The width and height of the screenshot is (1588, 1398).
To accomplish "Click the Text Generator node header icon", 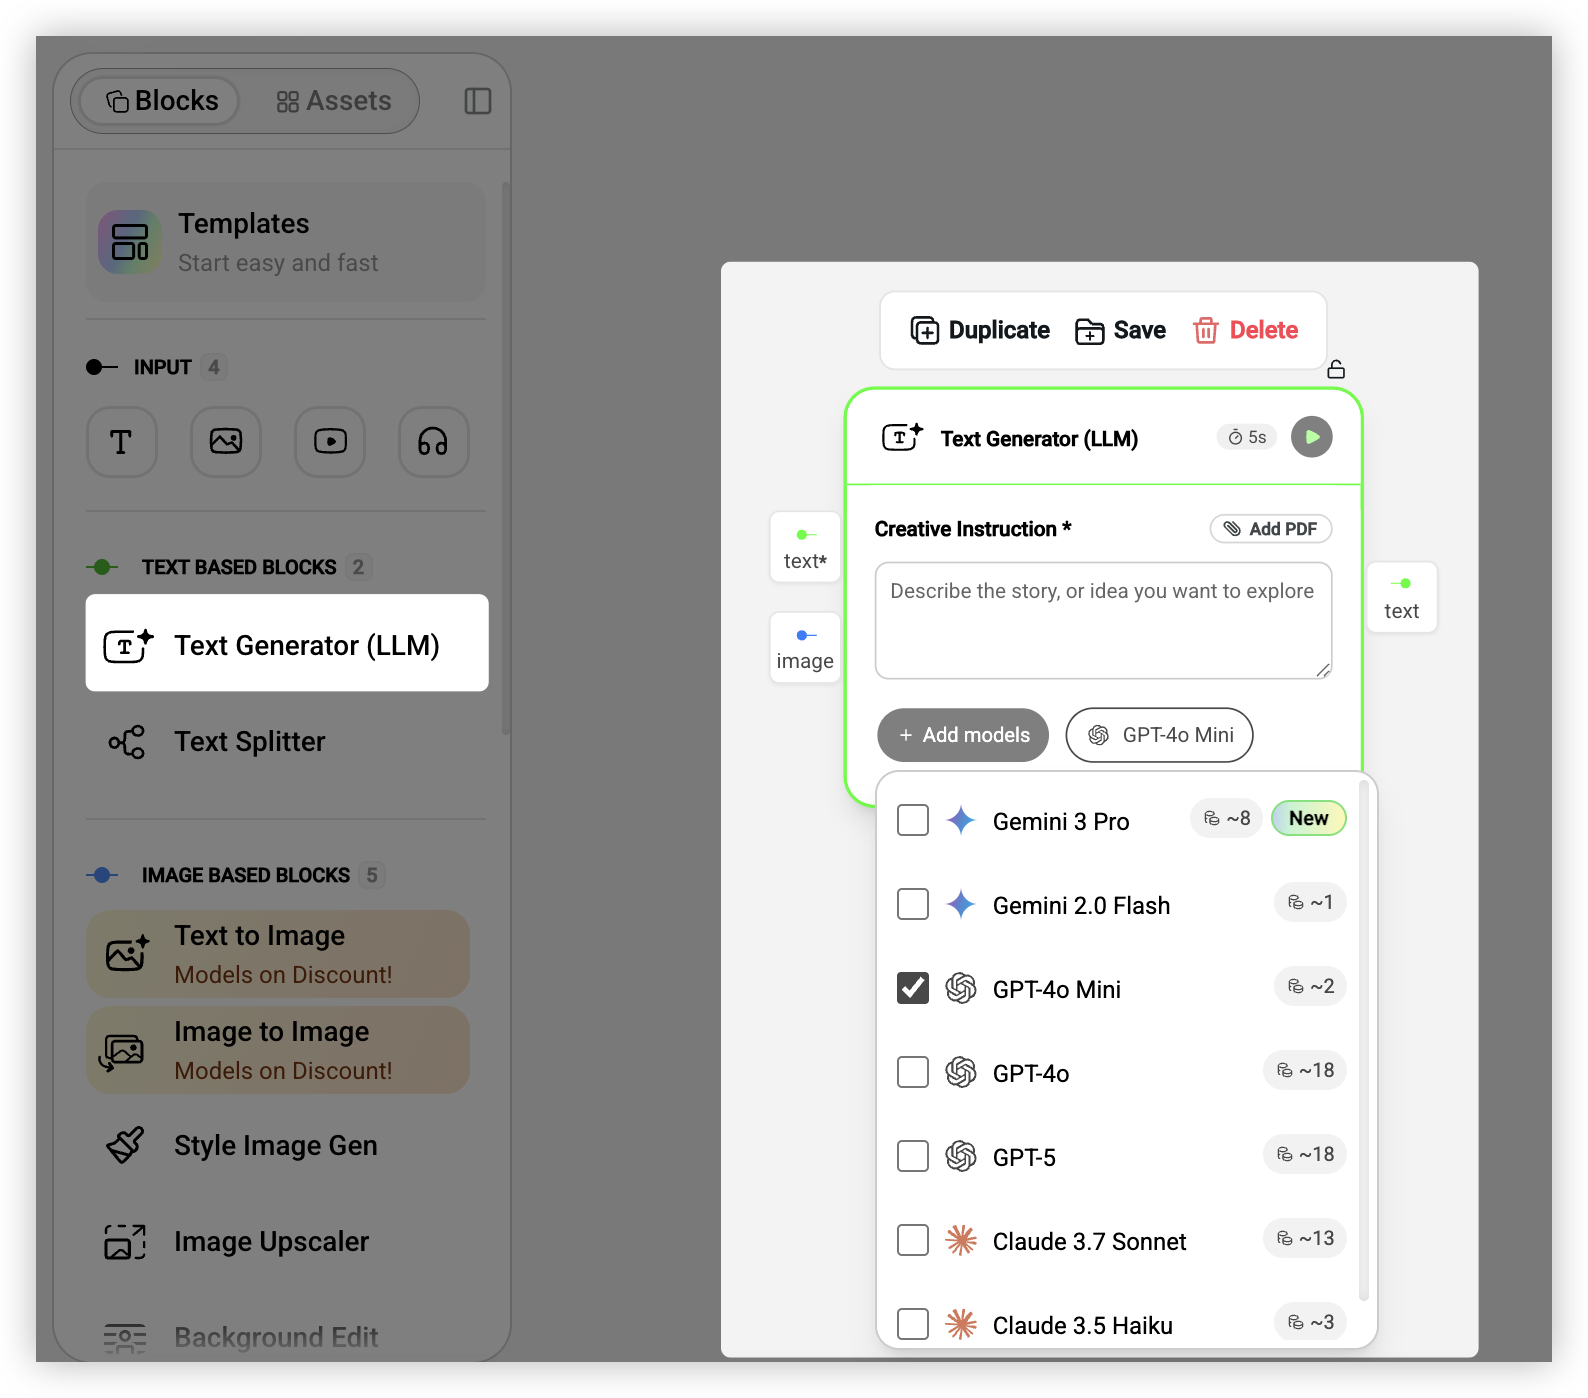I will [x=902, y=437].
